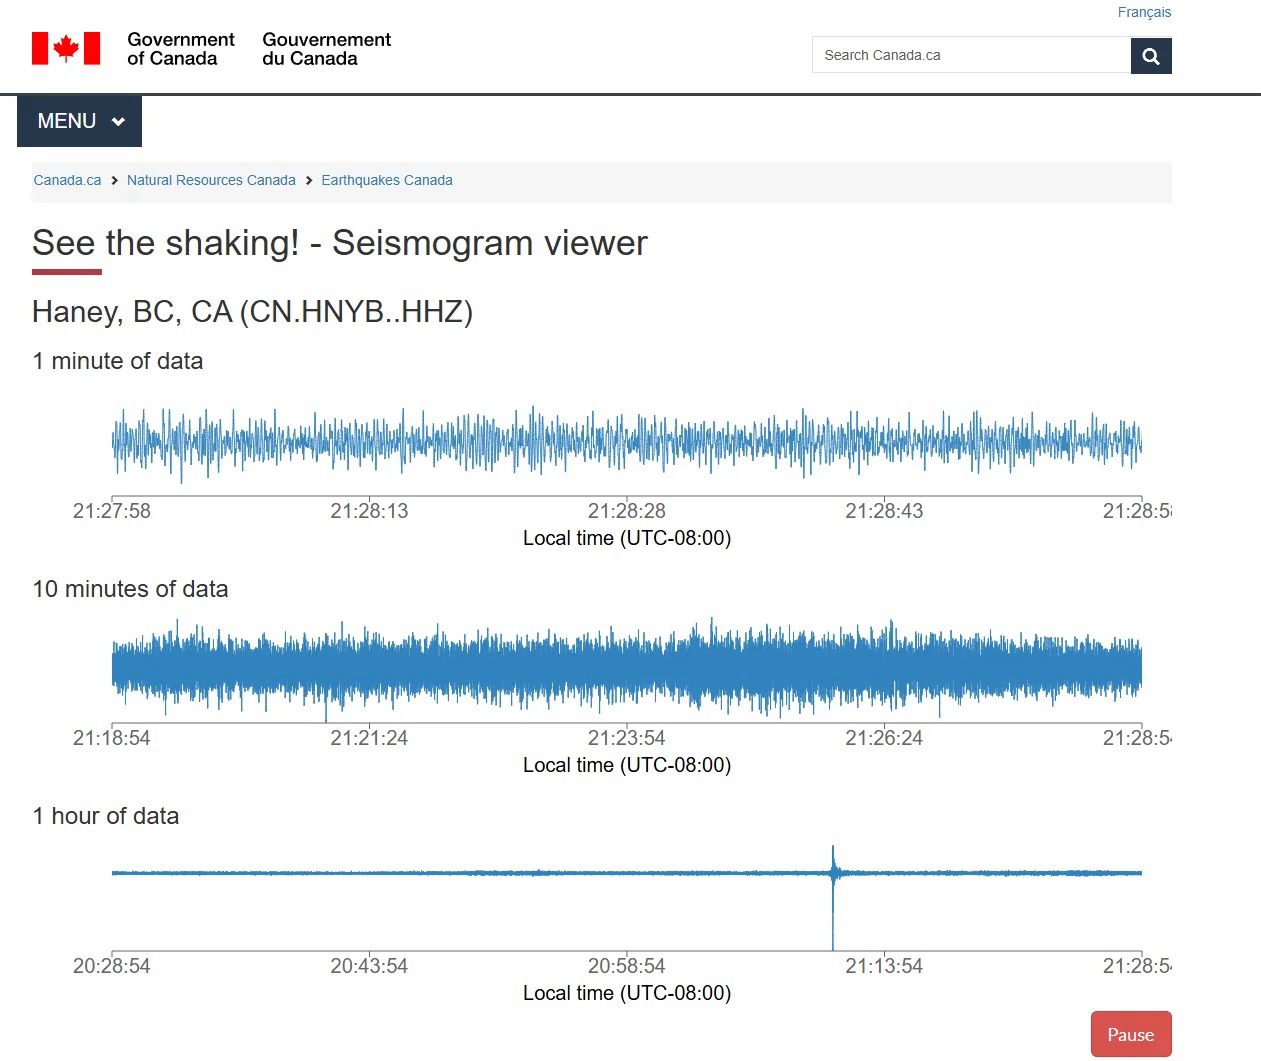
Task: Click the Haney, BC, CA station heading
Action: point(252,312)
